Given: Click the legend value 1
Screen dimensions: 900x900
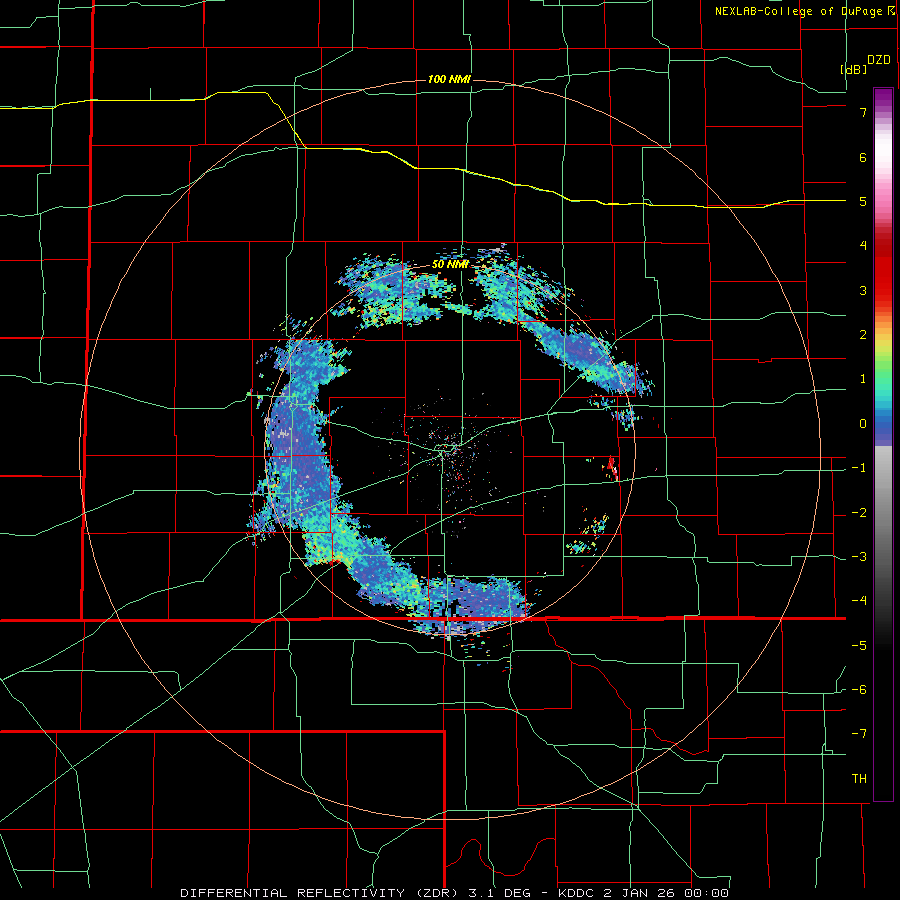Looking at the screenshot, I should pyautogui.click(x=863, y=379).
